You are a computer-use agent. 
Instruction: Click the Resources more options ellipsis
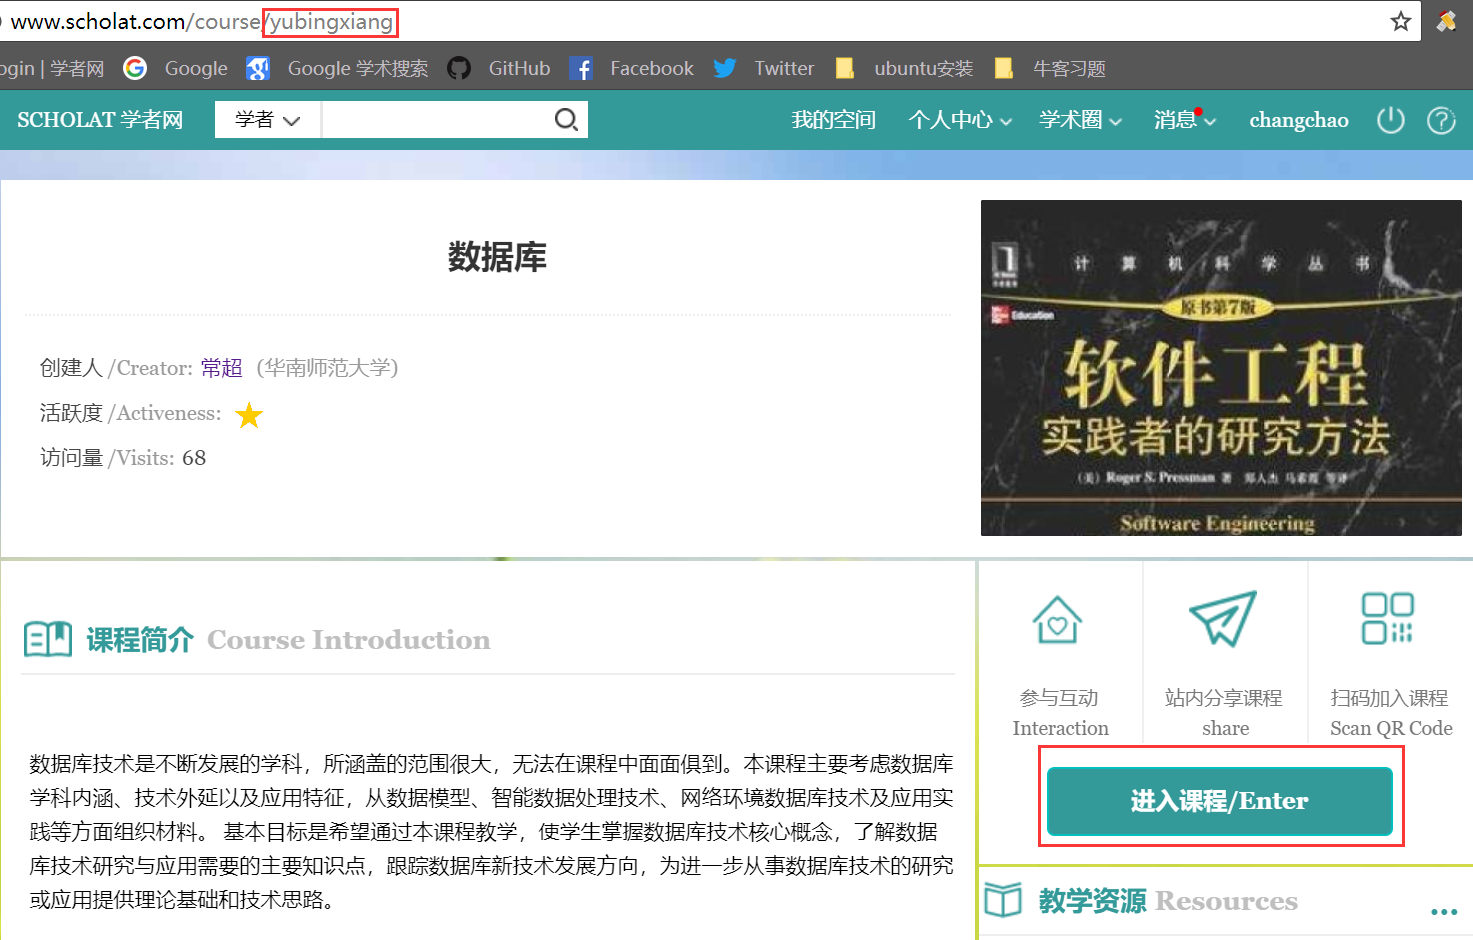(x=1443, y=911)
